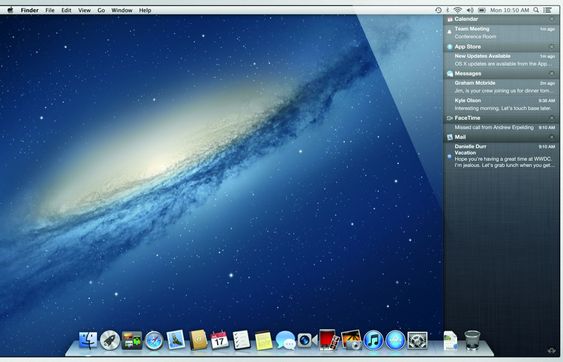Open the Go menu

point(101,10)
